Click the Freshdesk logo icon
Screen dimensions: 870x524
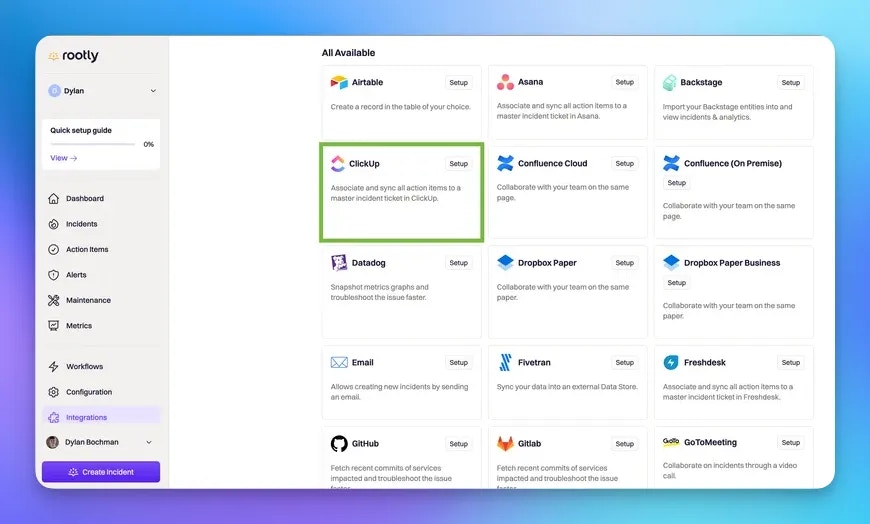(671, 362)
